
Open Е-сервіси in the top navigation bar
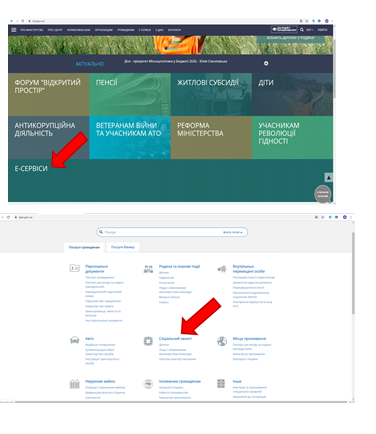[x=145, y=30]
